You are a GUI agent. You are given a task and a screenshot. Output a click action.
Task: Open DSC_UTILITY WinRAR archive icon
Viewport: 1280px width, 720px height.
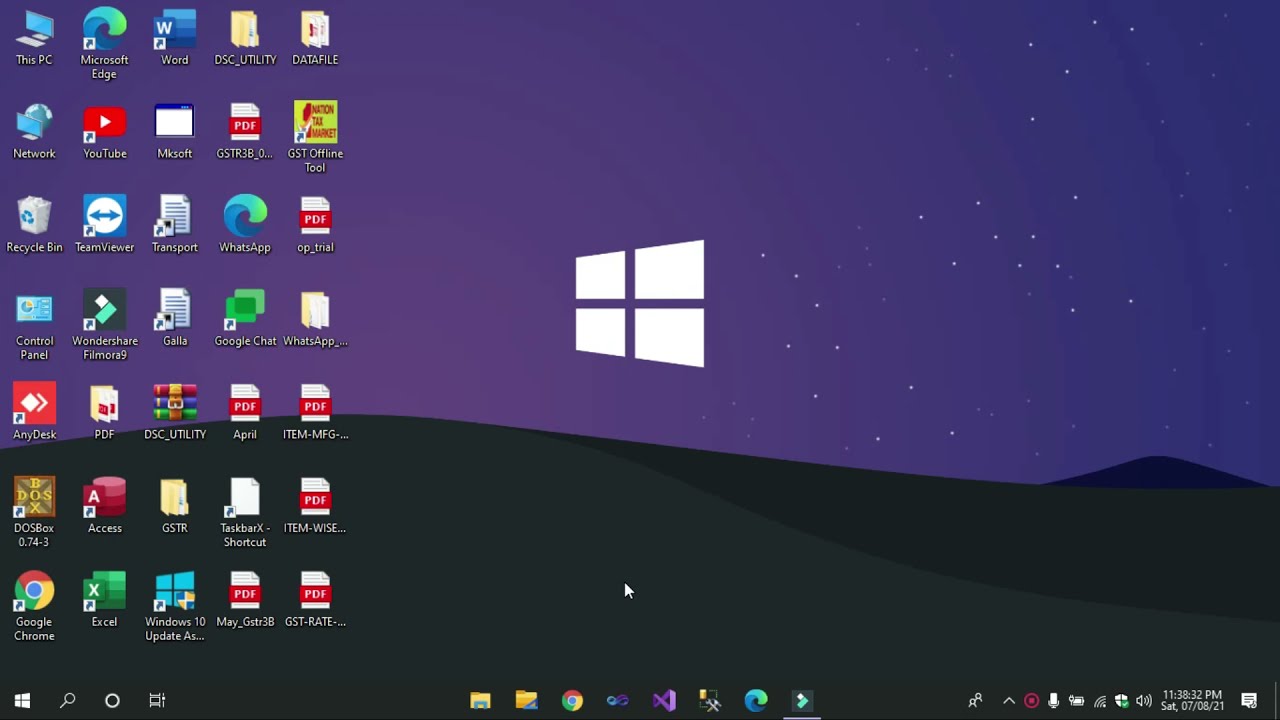(x=175, y=412)
